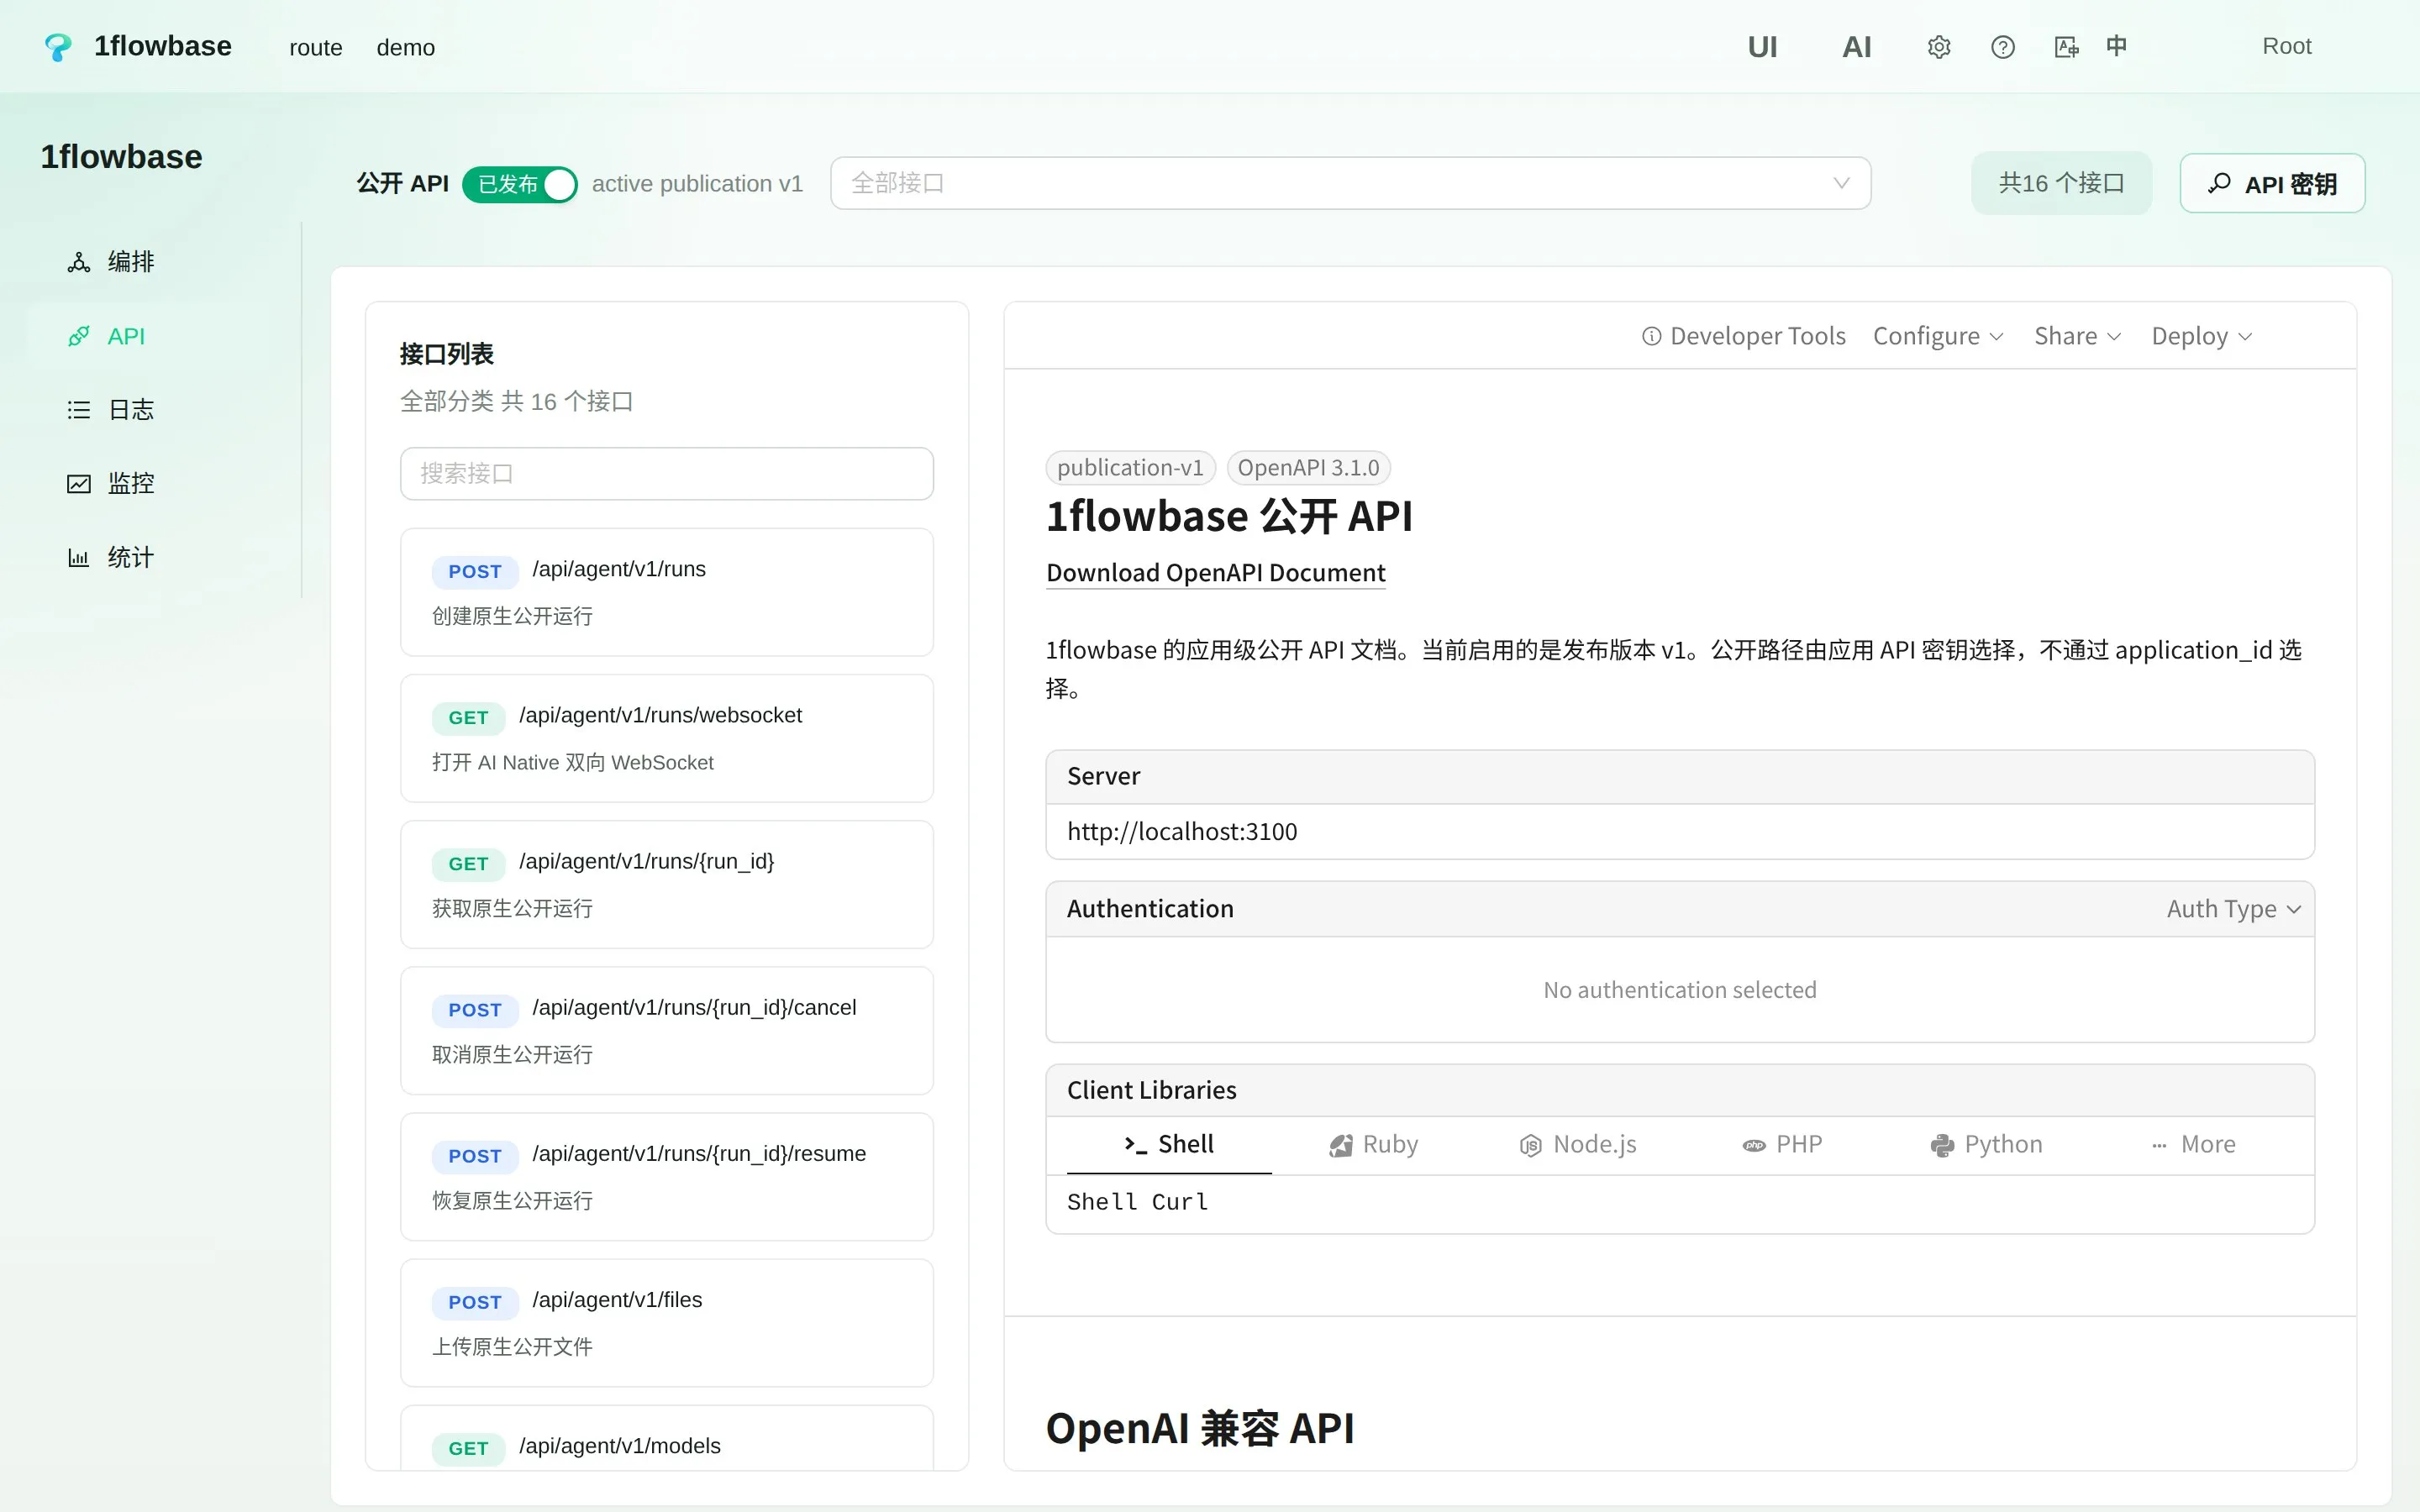Expand the Deploy menu

[x=2201, y=336]
